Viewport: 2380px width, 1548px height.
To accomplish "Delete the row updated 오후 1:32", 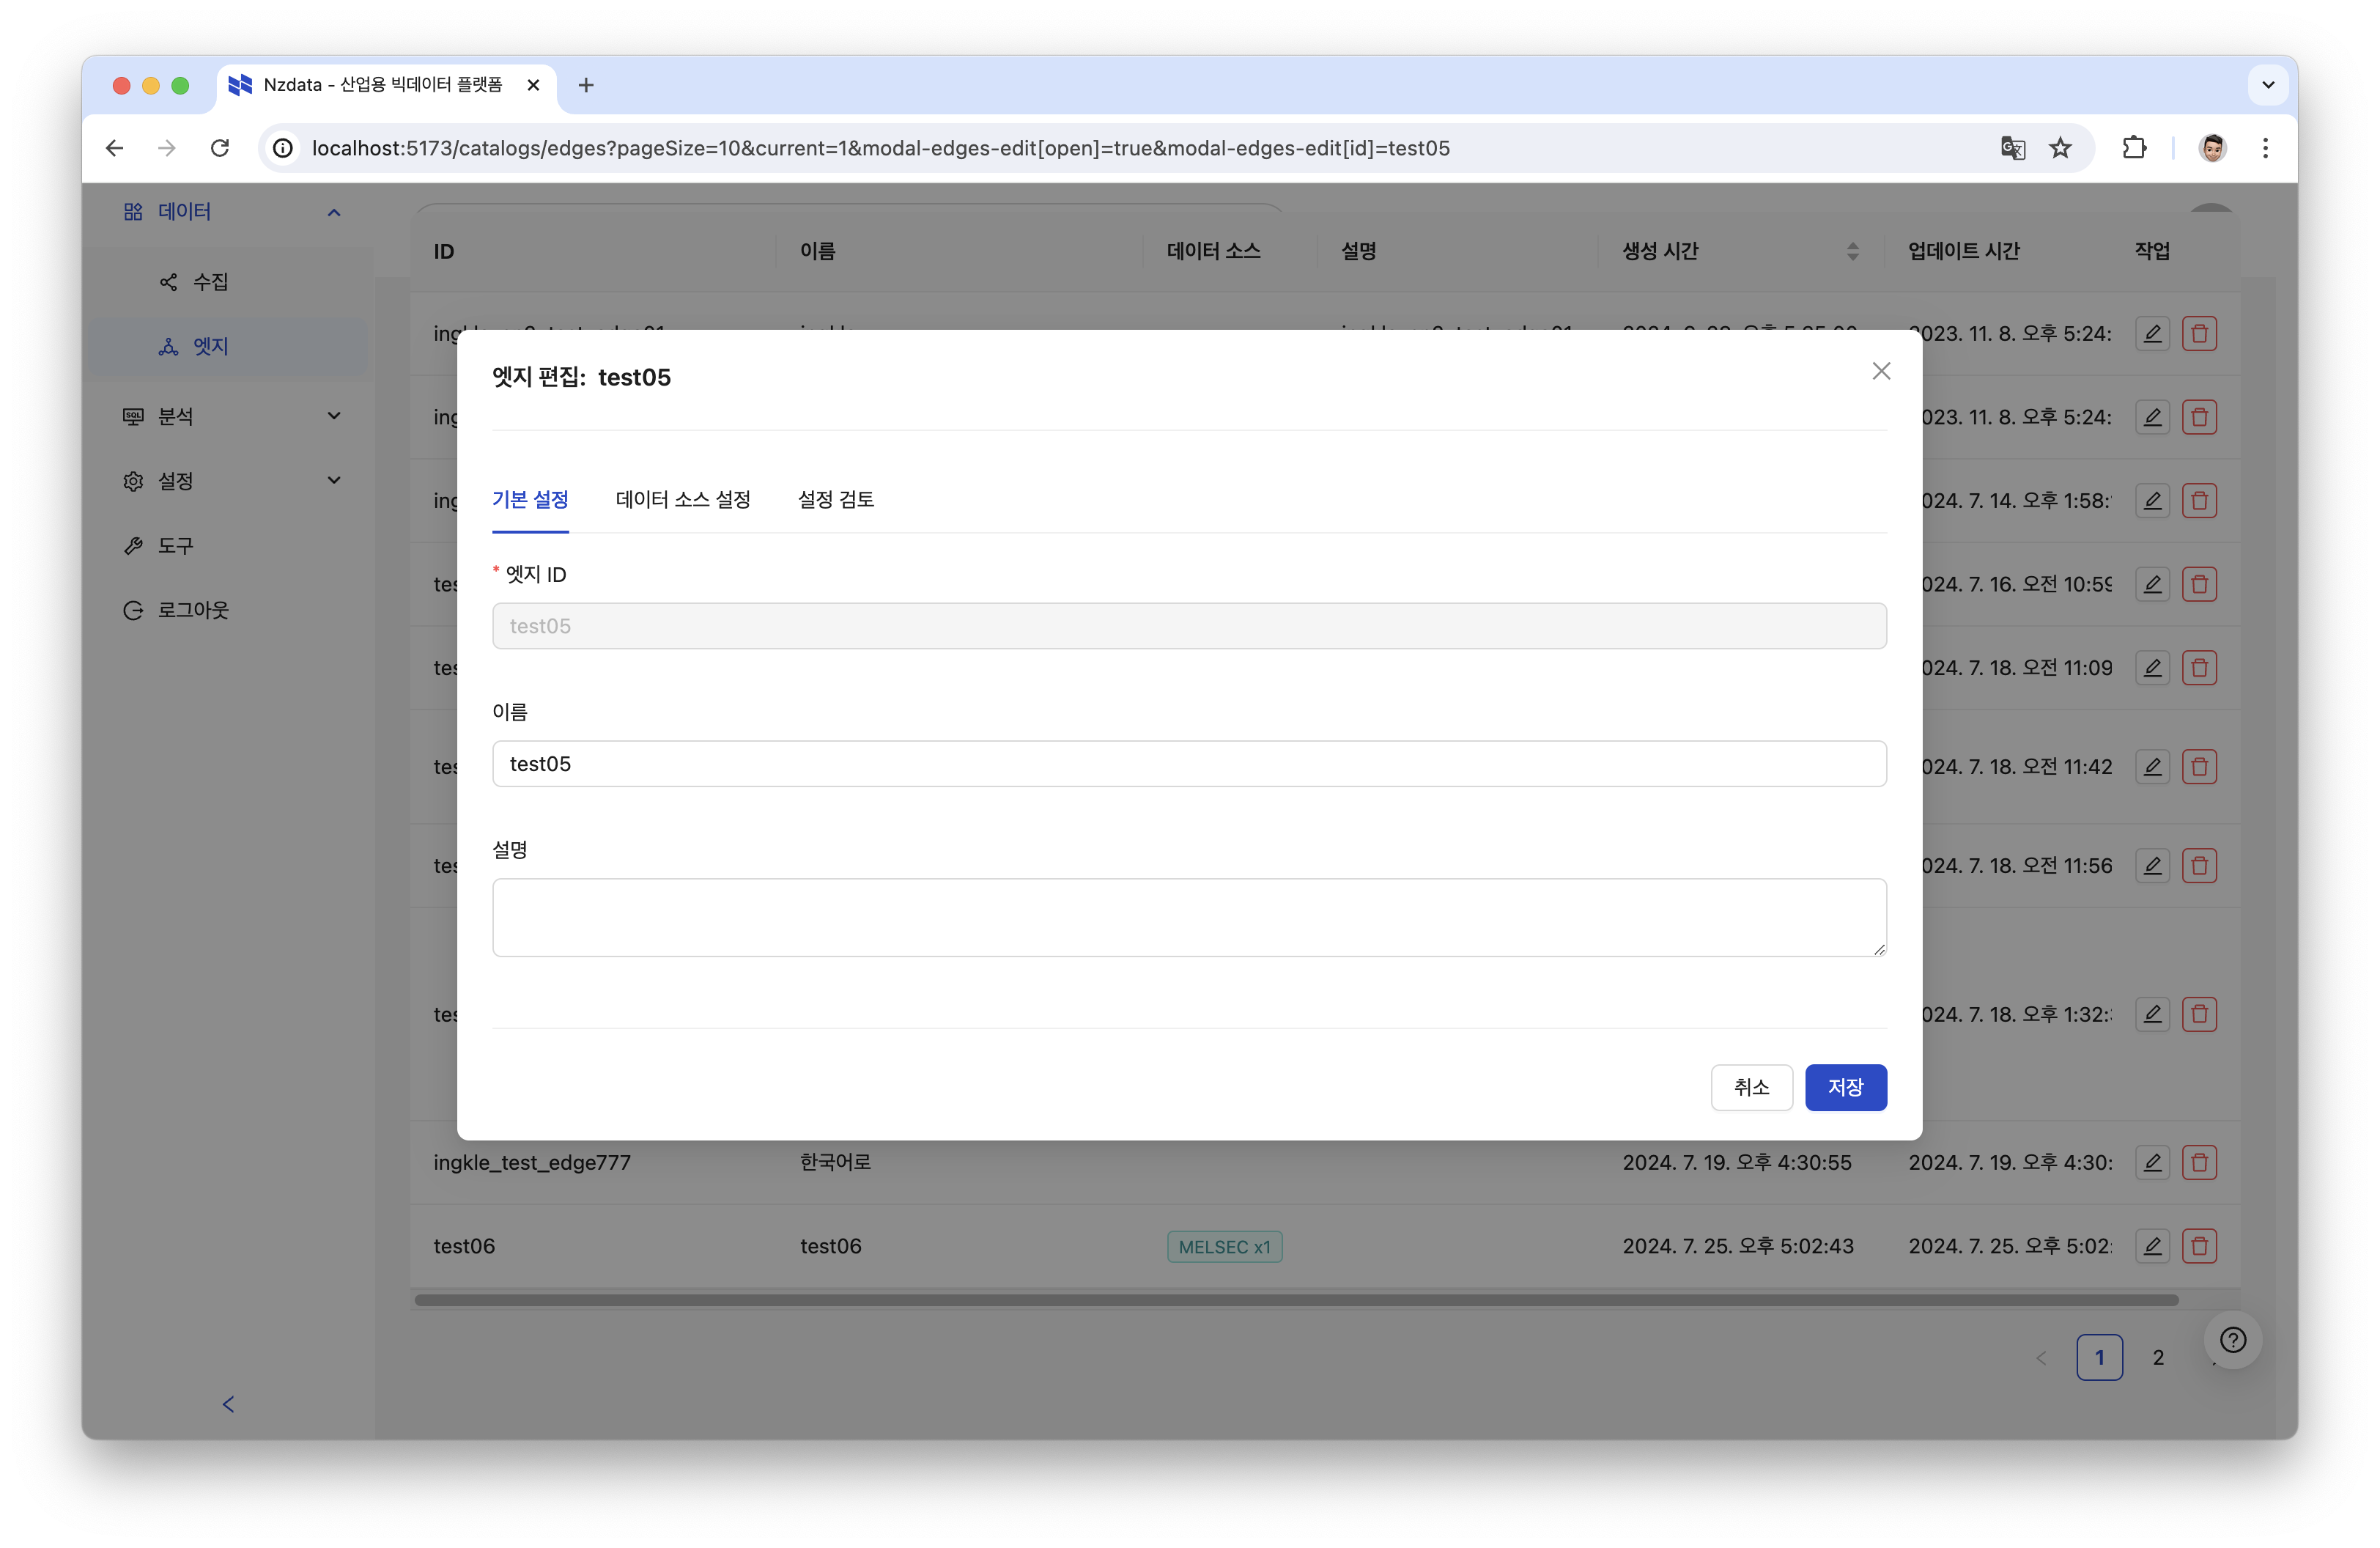I will pos(2199,1014).
